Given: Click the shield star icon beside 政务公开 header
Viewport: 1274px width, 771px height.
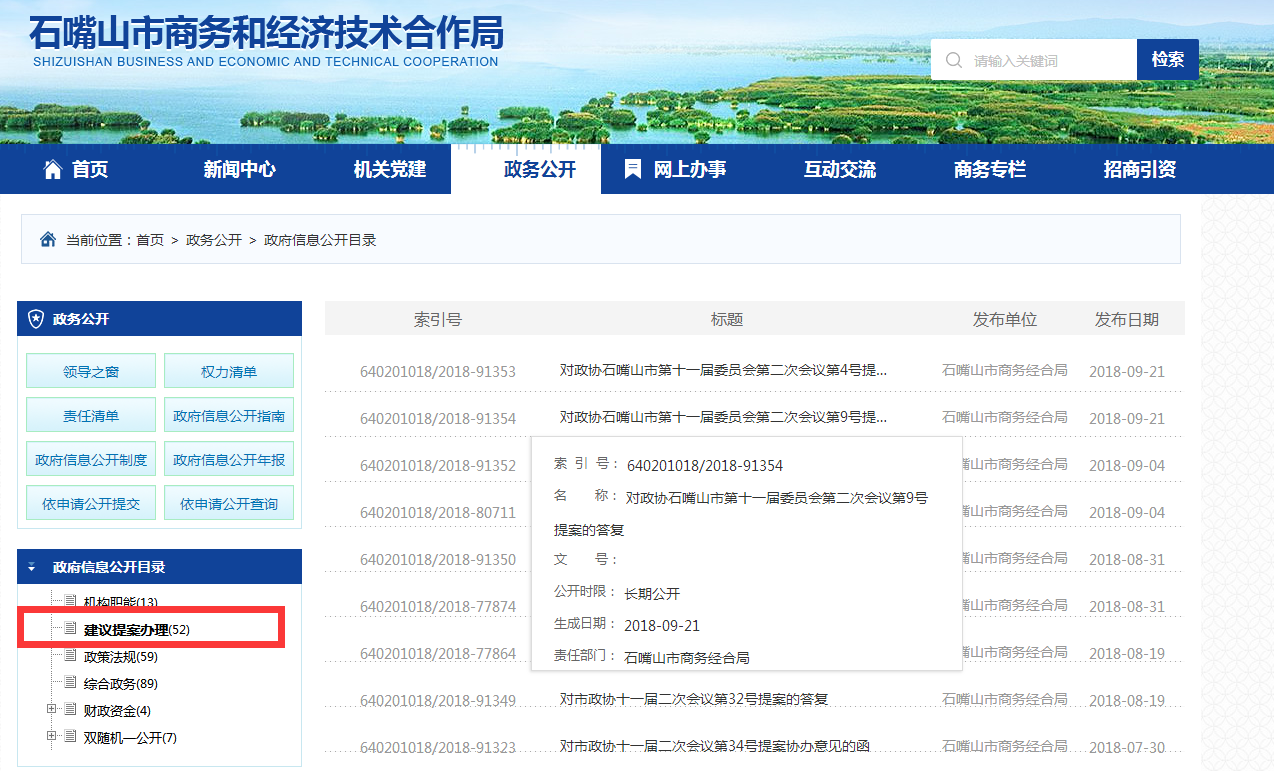Looking at the screenshot, I should coord(36,319).
